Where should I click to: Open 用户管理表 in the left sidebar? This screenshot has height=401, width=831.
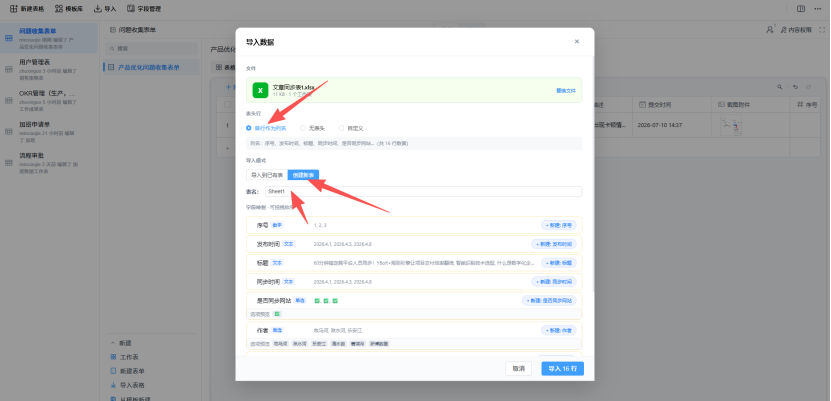coord(49,69)
